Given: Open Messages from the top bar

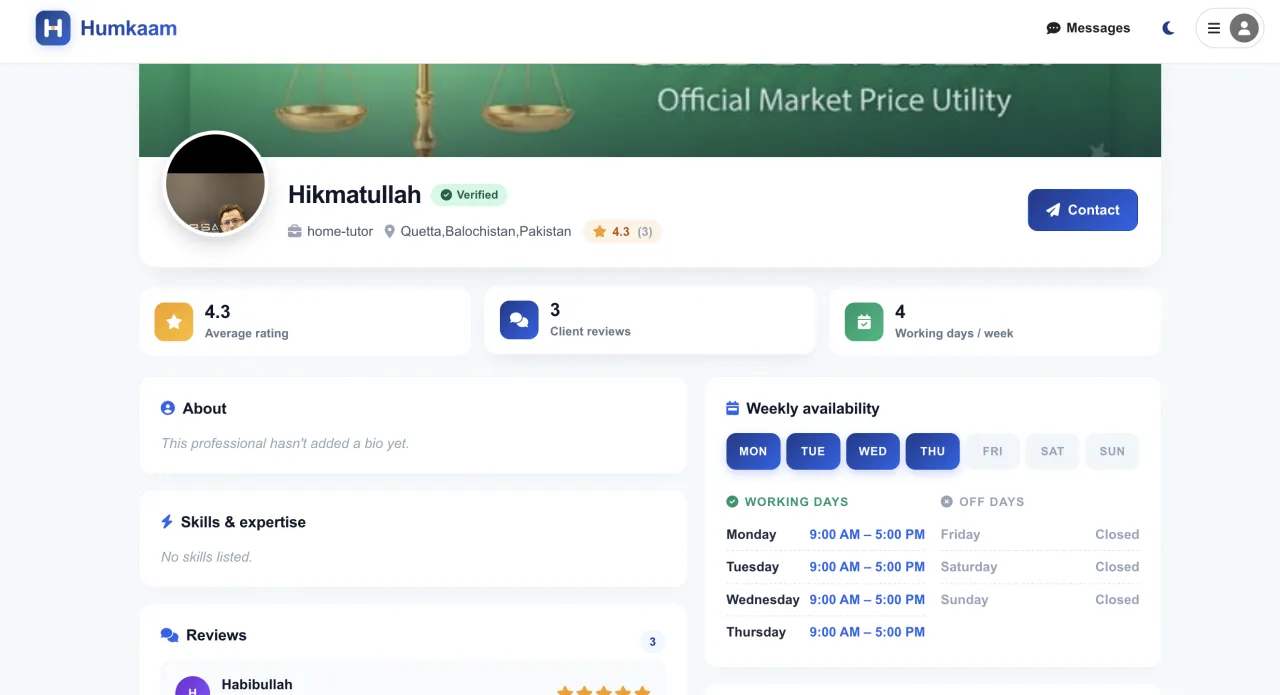Looking at the screenshot, I should pyautogui.click(x=1088, y=28).
